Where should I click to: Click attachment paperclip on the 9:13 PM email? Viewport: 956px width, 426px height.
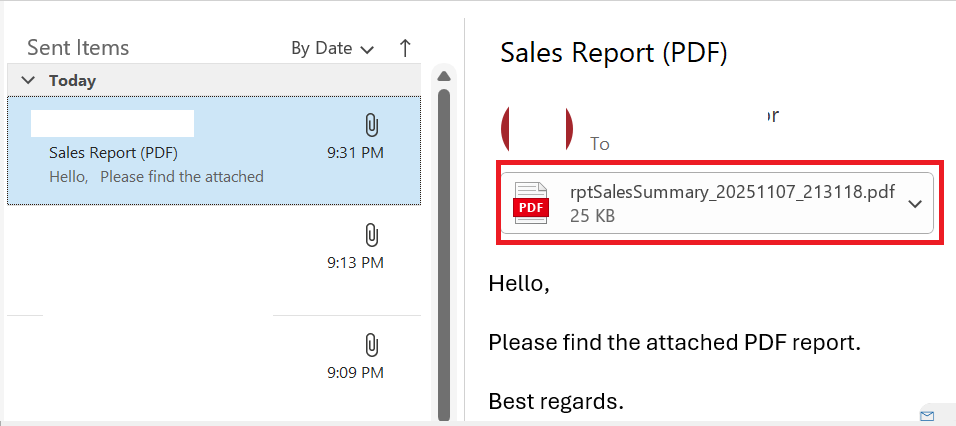371,235
